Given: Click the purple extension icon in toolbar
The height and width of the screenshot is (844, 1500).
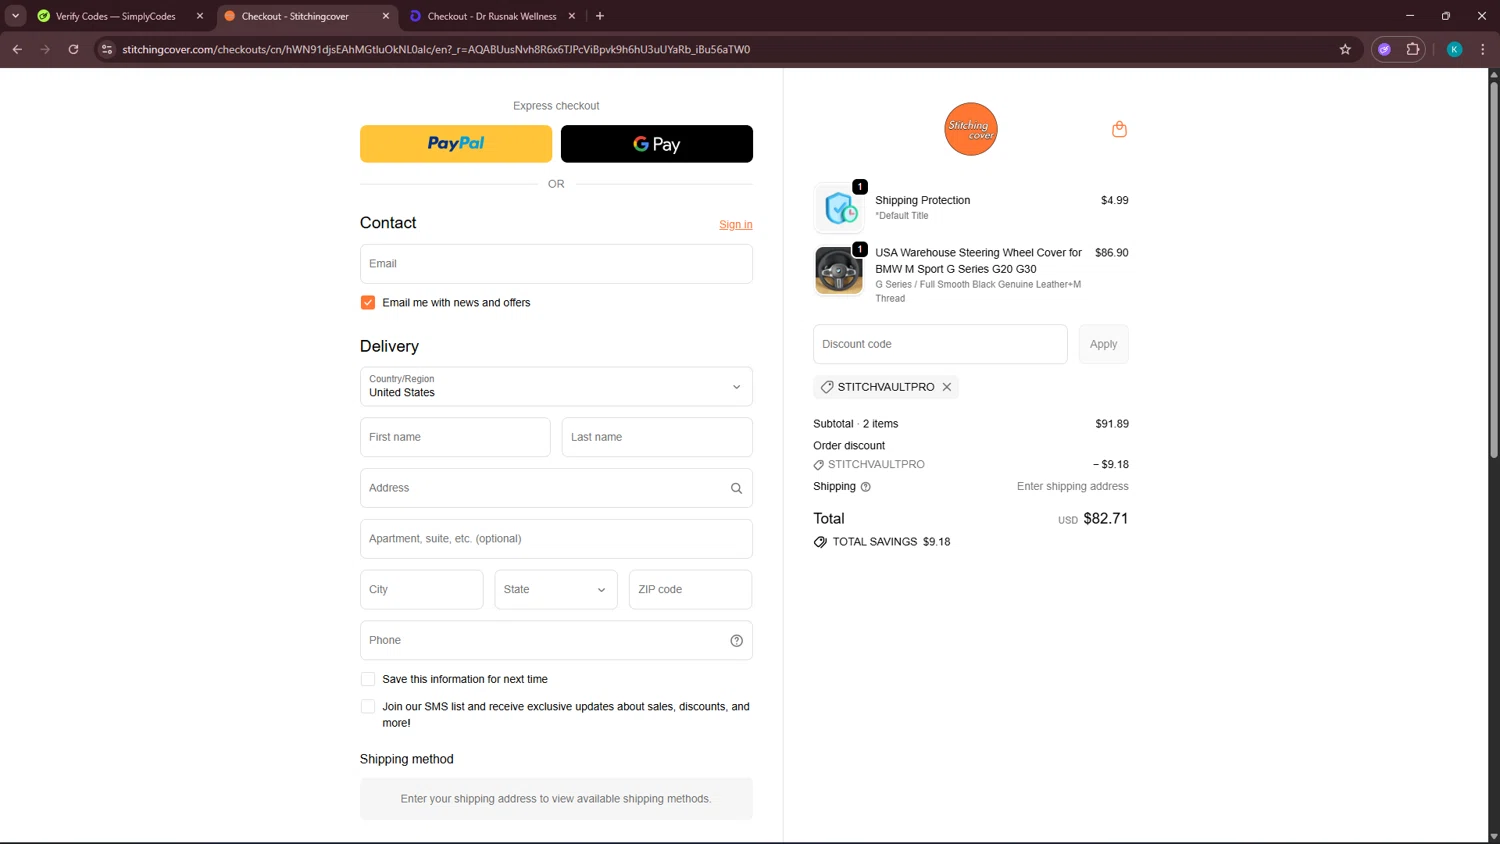Looking at the screenshot, I should tap(1384, 49).
